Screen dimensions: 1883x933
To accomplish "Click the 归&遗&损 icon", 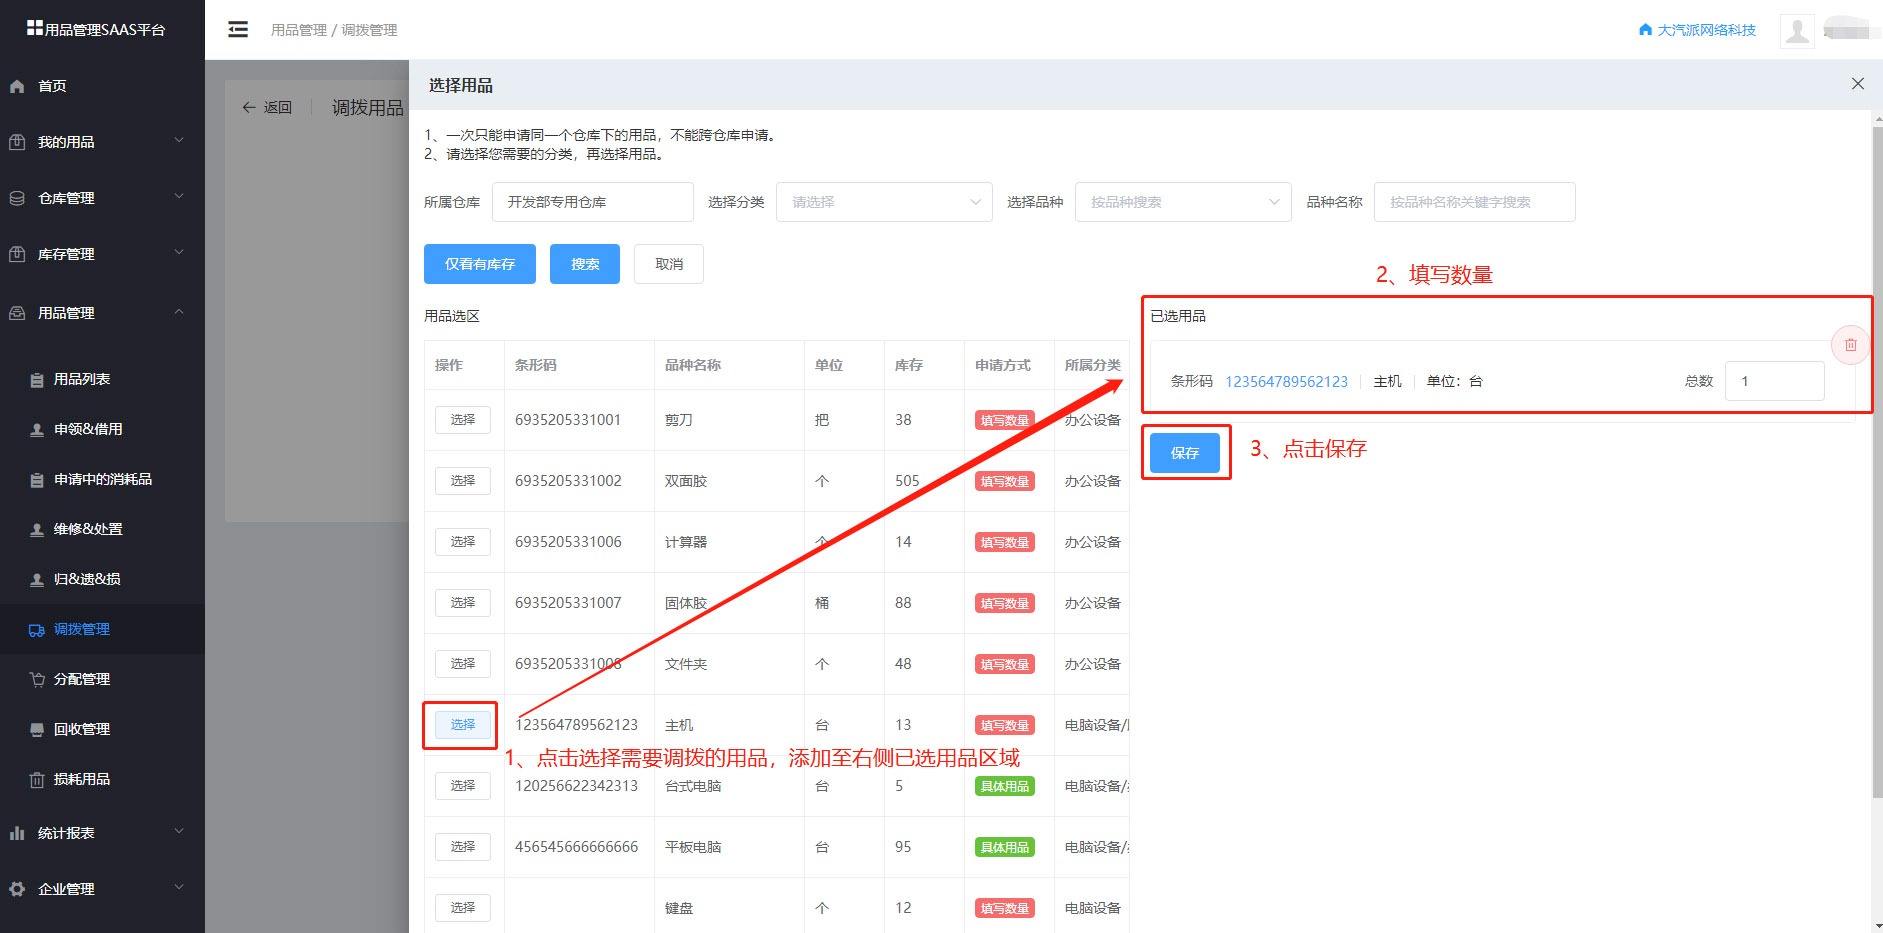I will (x=37, y=580).
